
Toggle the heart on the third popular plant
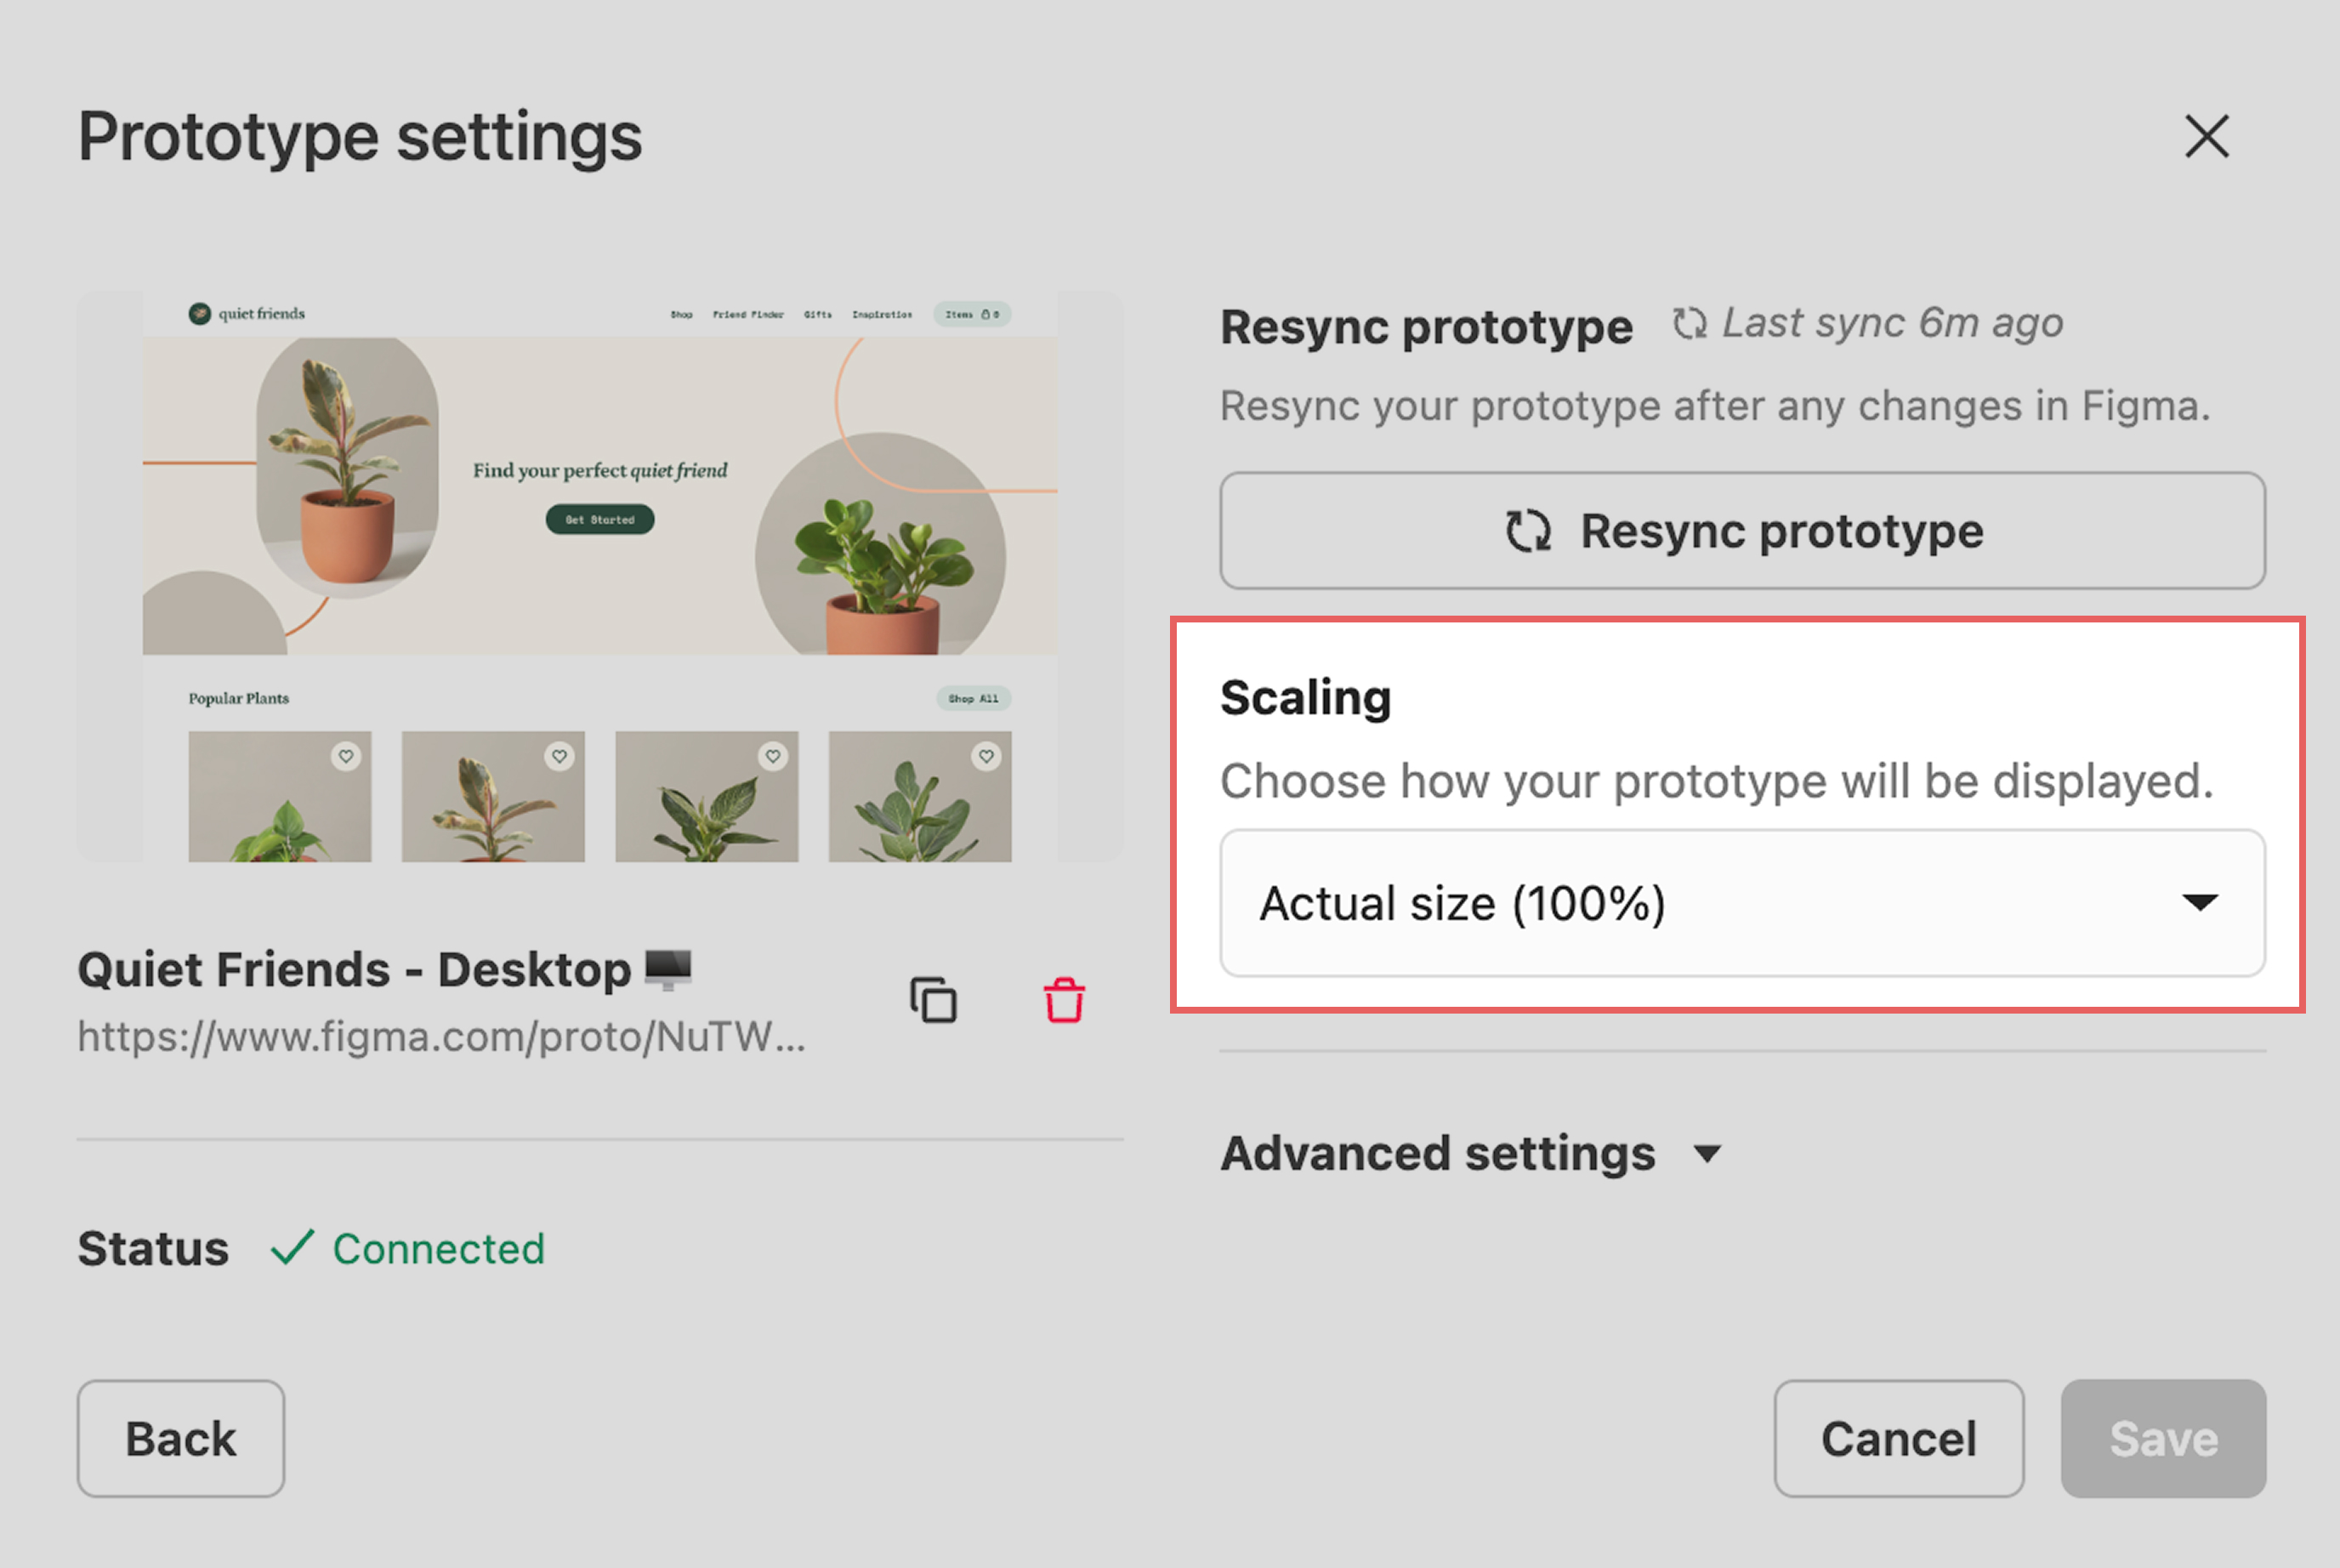tap(773, 756)
